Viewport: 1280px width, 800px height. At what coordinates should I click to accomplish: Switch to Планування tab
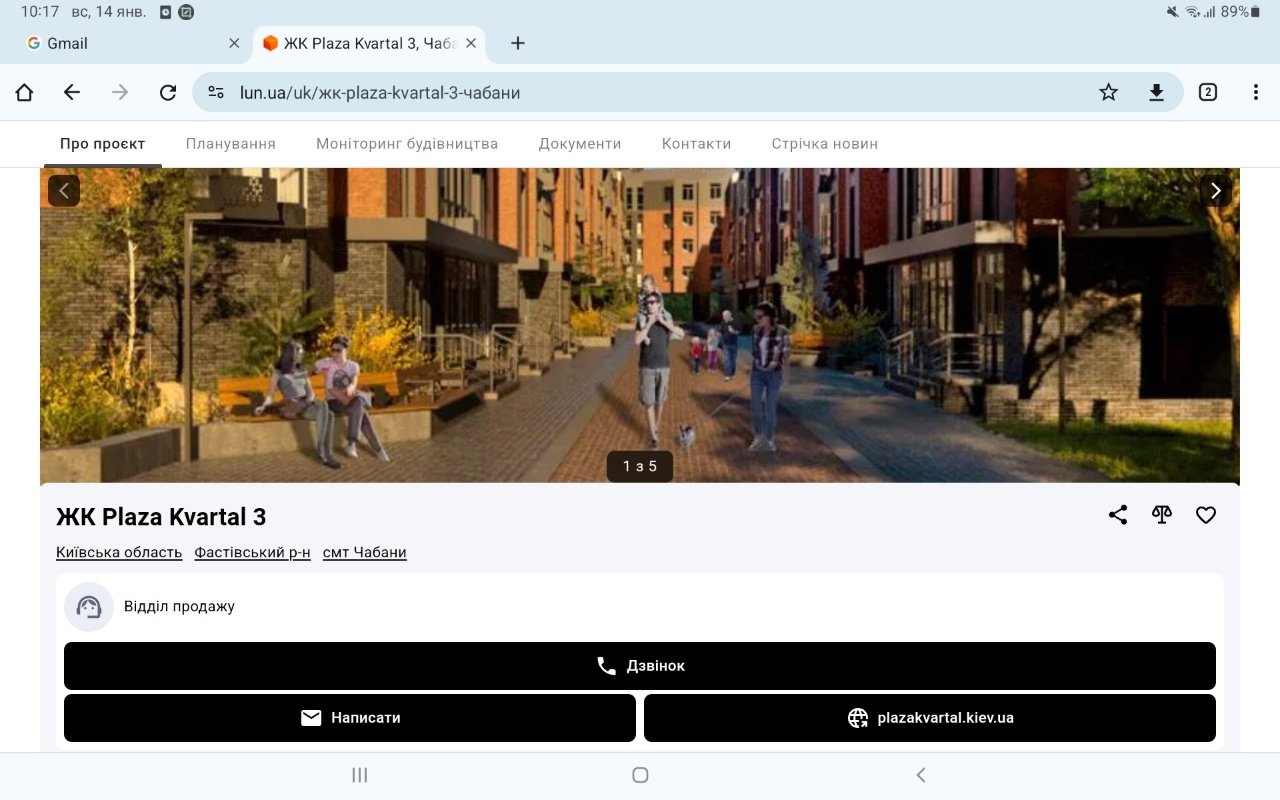coord(230,144)
